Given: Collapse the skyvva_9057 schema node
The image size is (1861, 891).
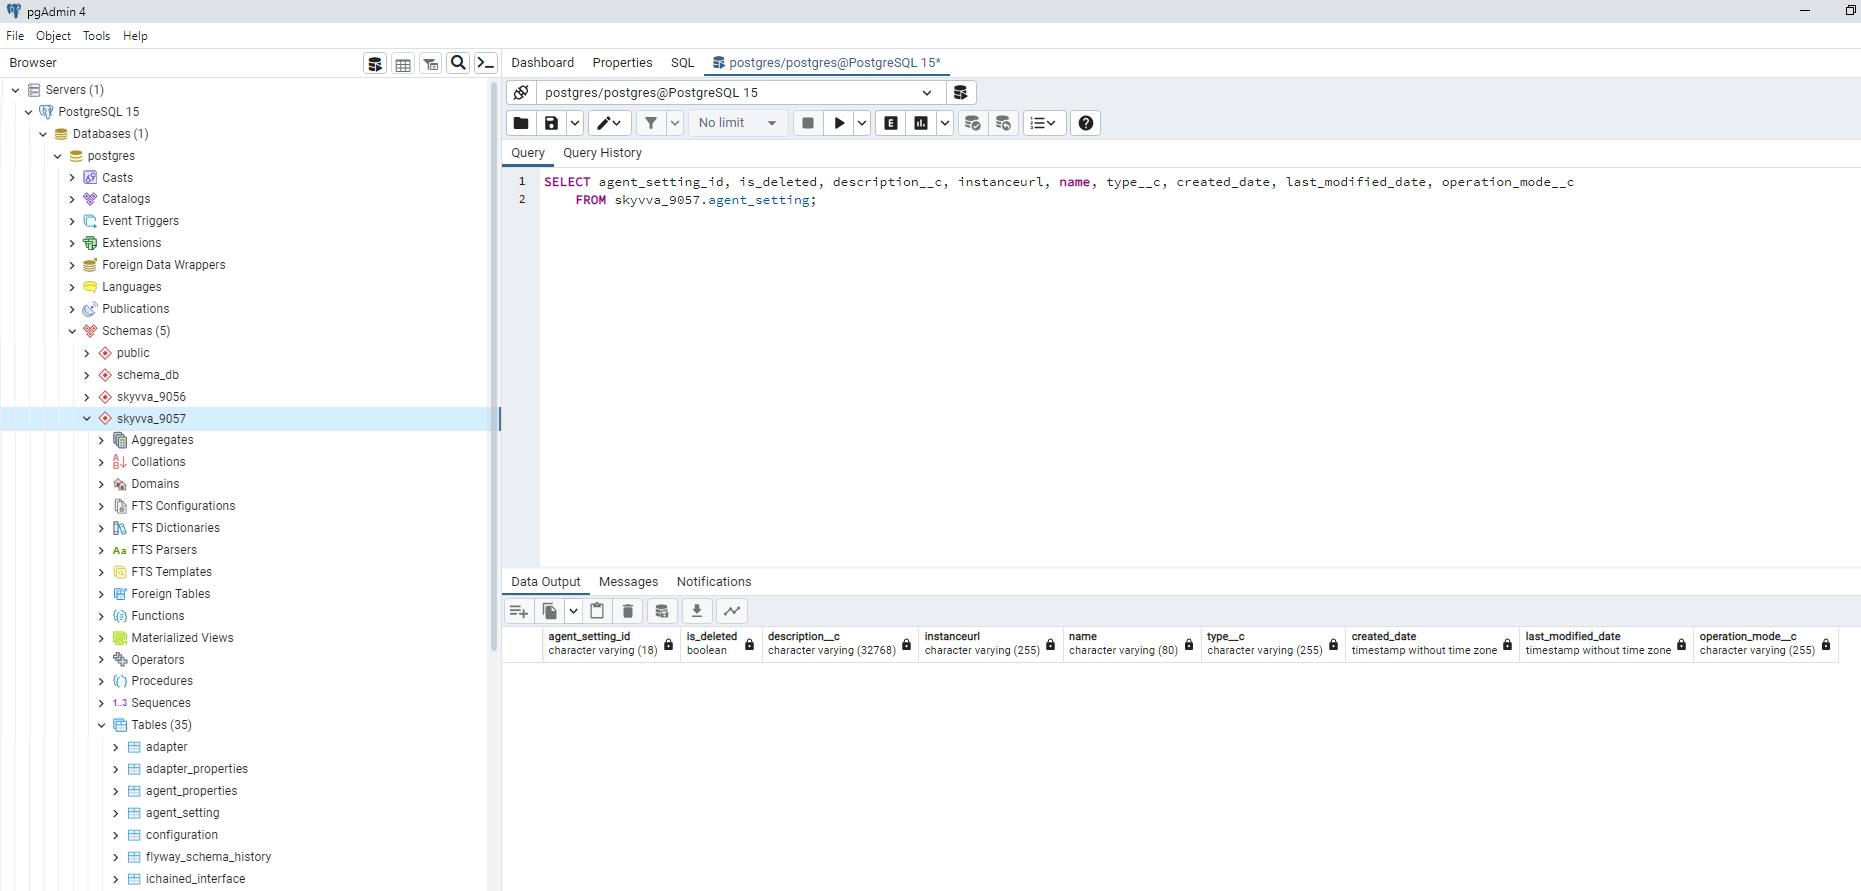Looking at the screenshot, I should click(87, 419).
